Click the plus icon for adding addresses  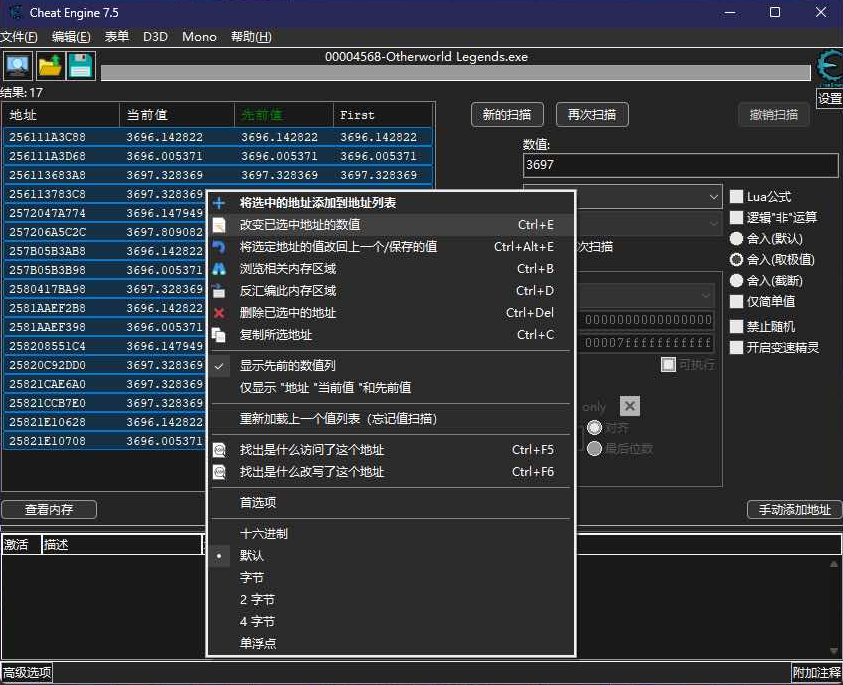[219, 203]
